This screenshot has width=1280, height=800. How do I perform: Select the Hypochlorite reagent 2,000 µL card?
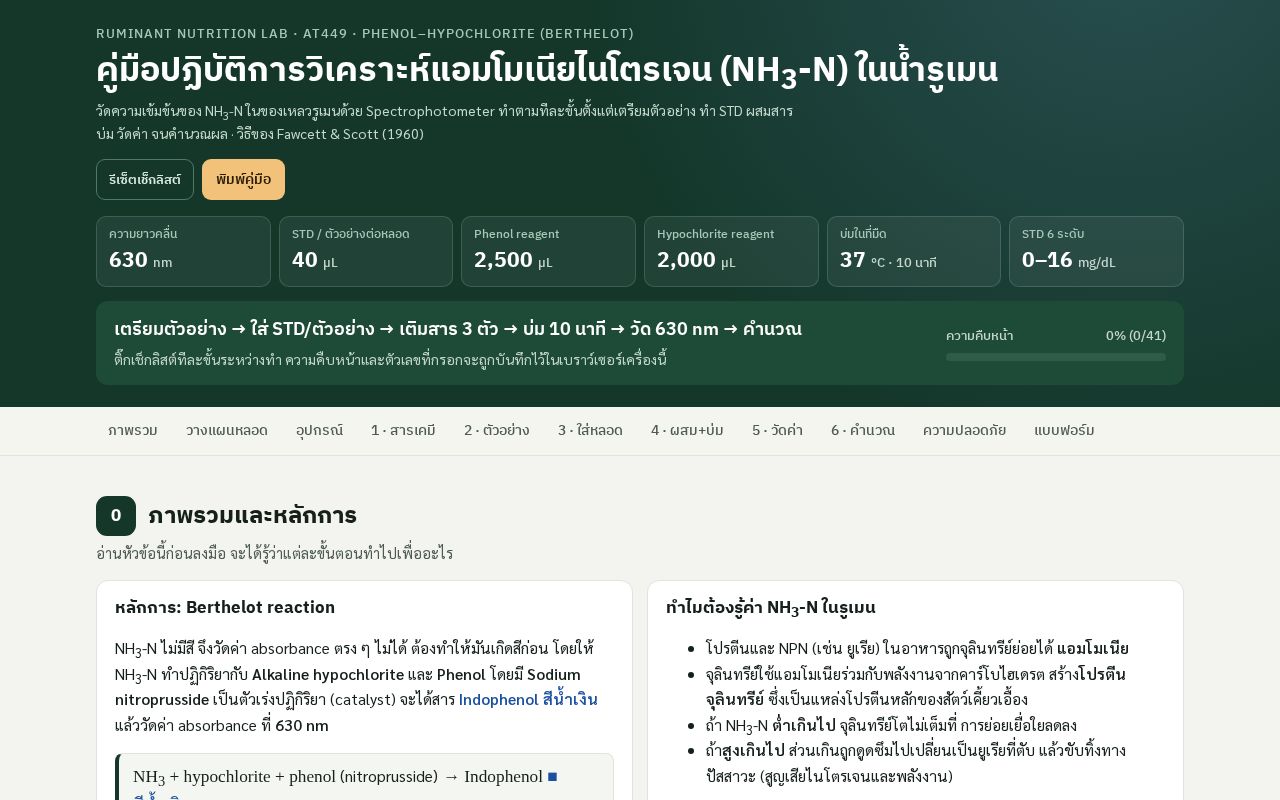pos(731,251)
